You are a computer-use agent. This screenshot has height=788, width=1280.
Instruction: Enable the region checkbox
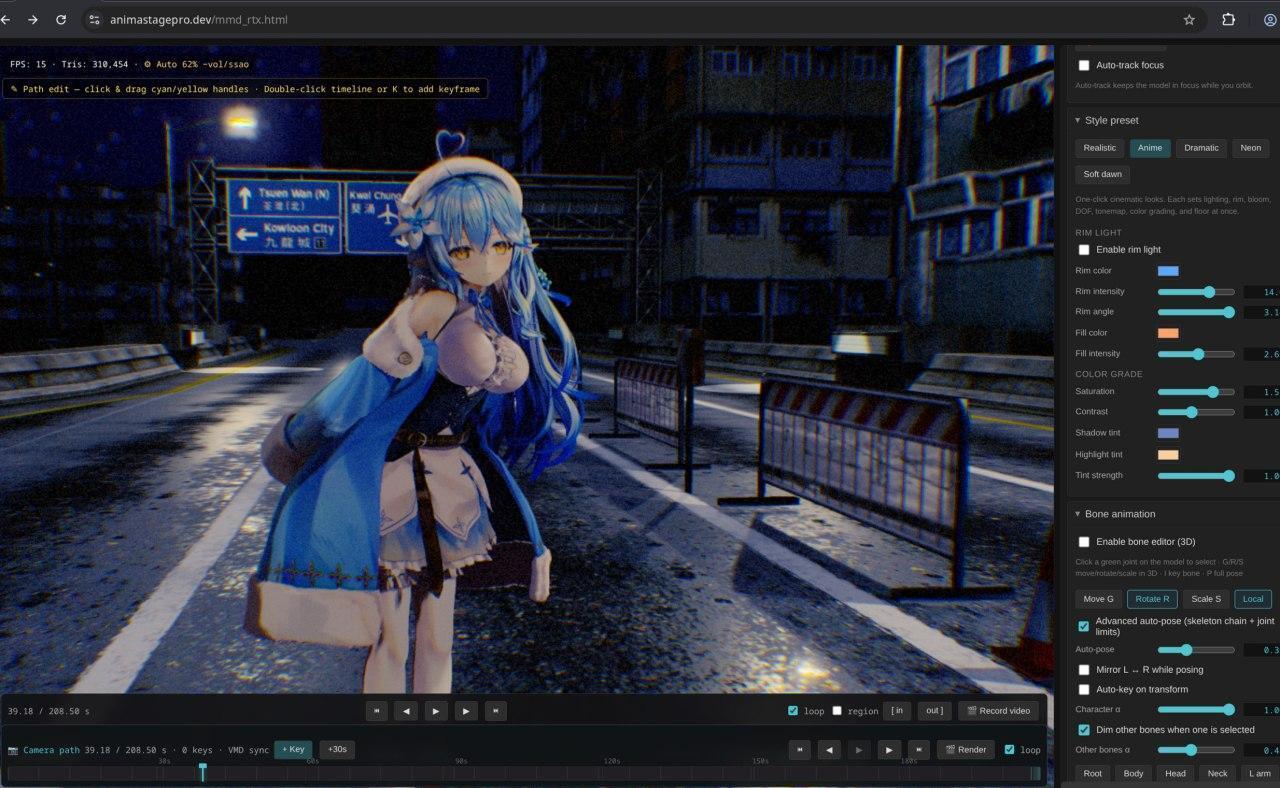click(837, 711)
